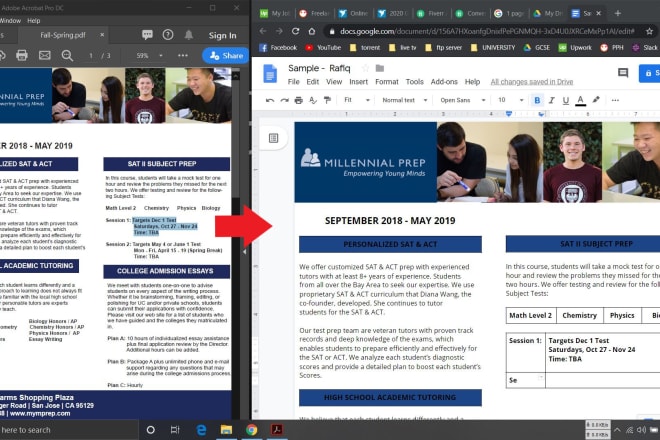Open the Help menu in Acrobat
660x440 pixels.
pos(34,21)
